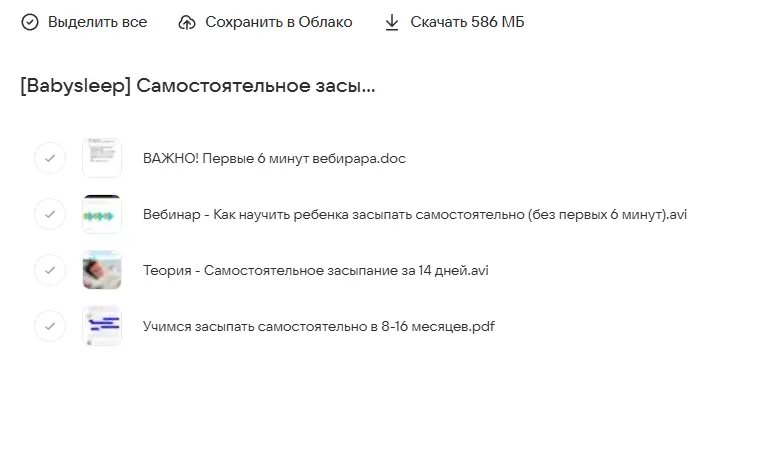This screenshot has width=773, height=452.
Task: Open "Вебинар - Как научить ребенка засыпать" file name
Action: [415, 214]
